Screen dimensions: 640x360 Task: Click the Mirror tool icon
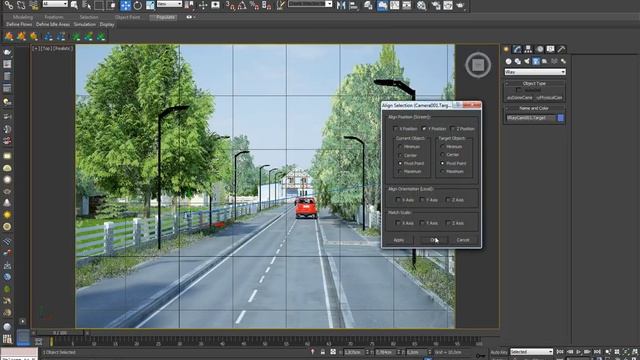341,5
